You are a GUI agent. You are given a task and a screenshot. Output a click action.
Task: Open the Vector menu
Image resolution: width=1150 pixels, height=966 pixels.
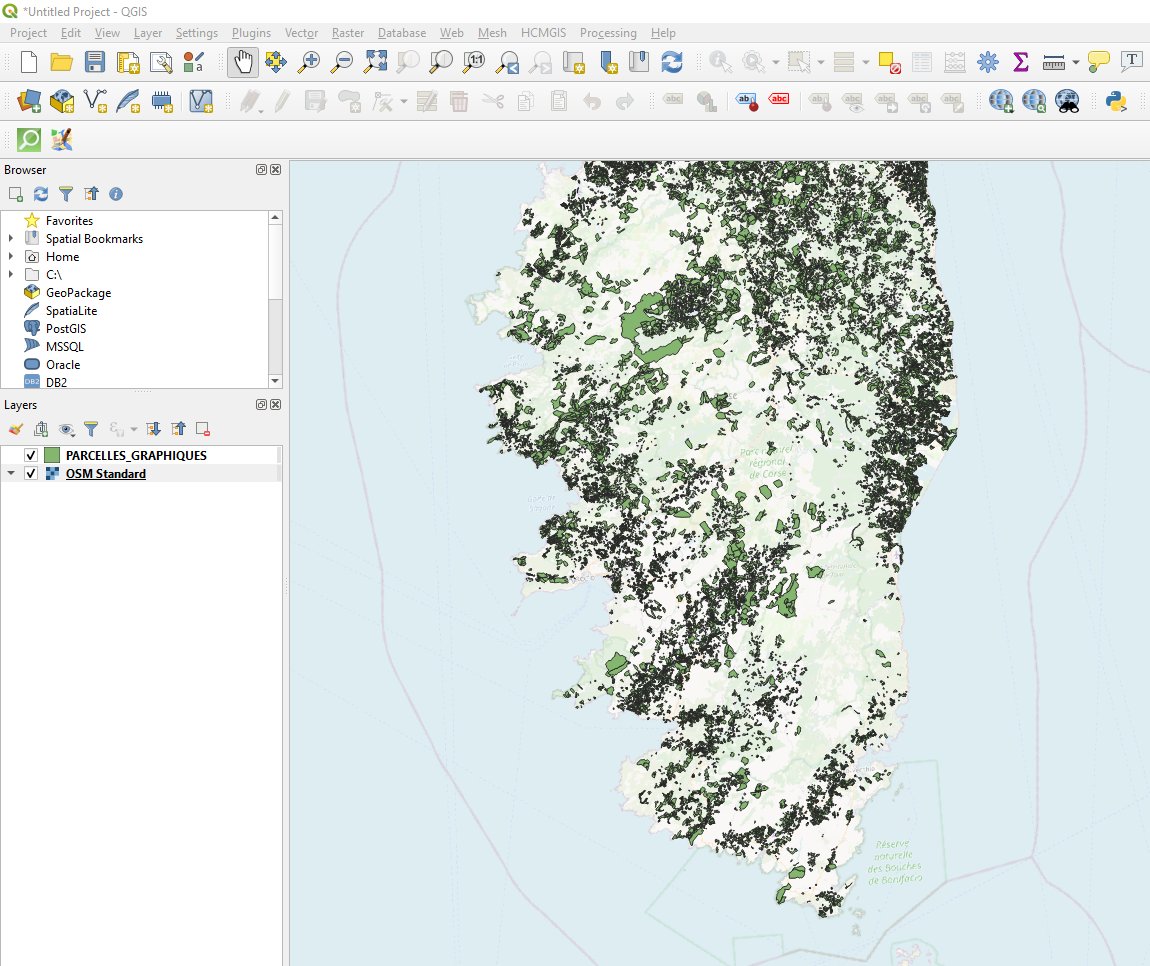point(301,33)
